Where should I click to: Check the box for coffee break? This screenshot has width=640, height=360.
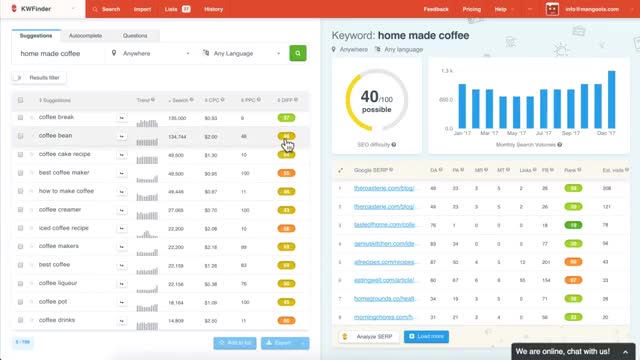pos(20,118)
